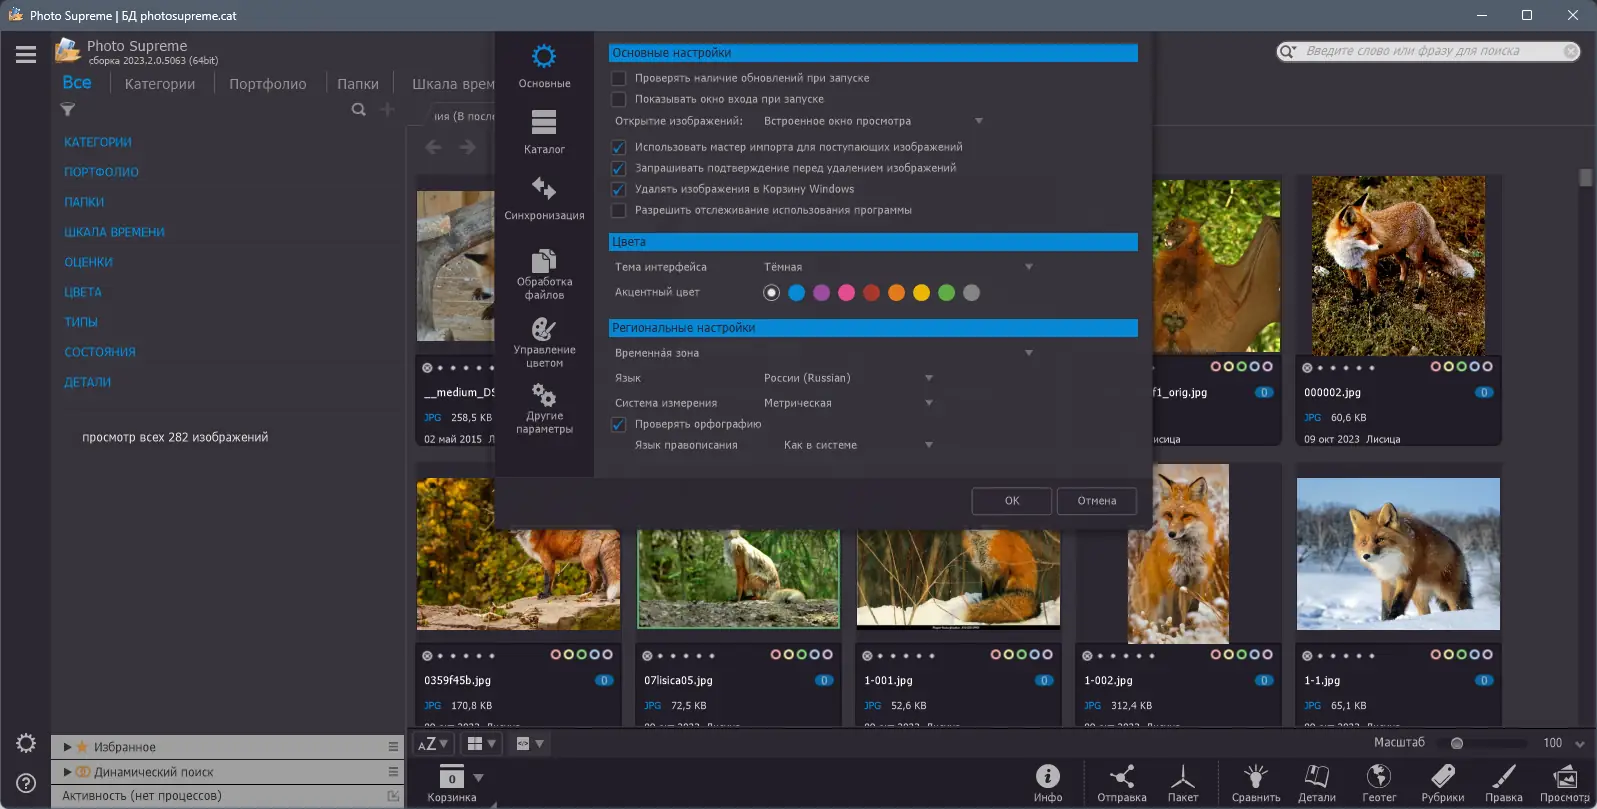Click the Правка brush icon
This screenshot has height=809, width=1597.
click(x=1504, y=783)
